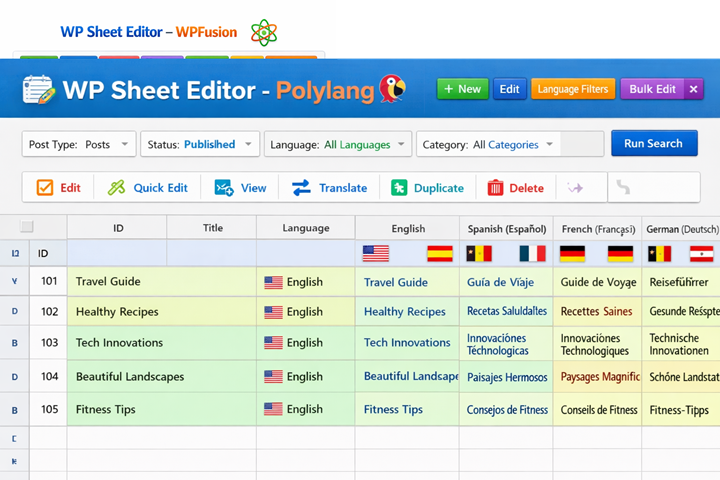Click the red Delete trash icon
This screenshot has height=480, width=720.
click(x=495, y=188)
